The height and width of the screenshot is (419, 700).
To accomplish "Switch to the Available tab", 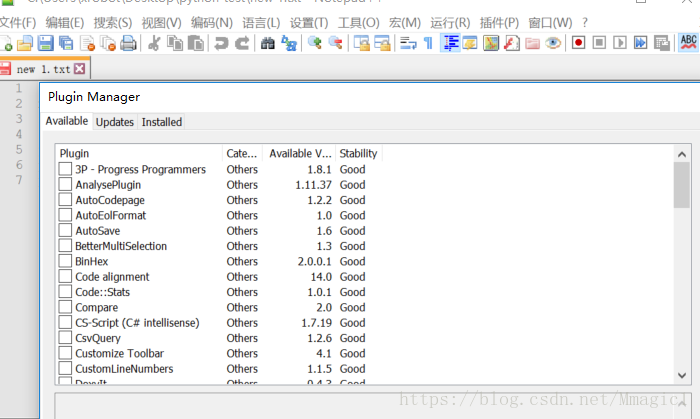I will [x=67, y=121].
